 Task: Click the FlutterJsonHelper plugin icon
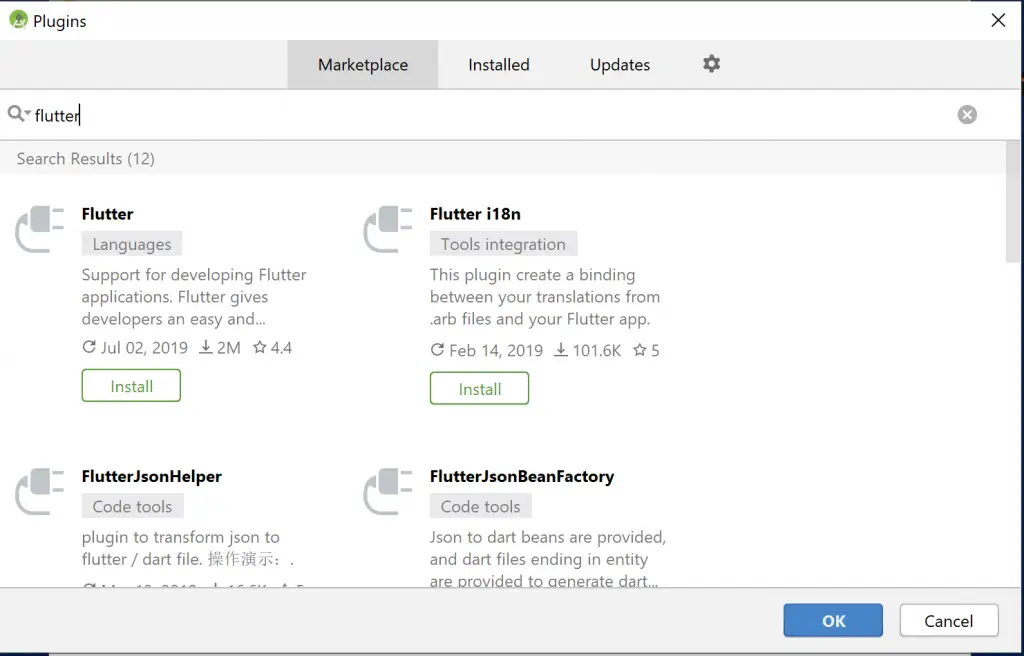[x=40, y=492]
